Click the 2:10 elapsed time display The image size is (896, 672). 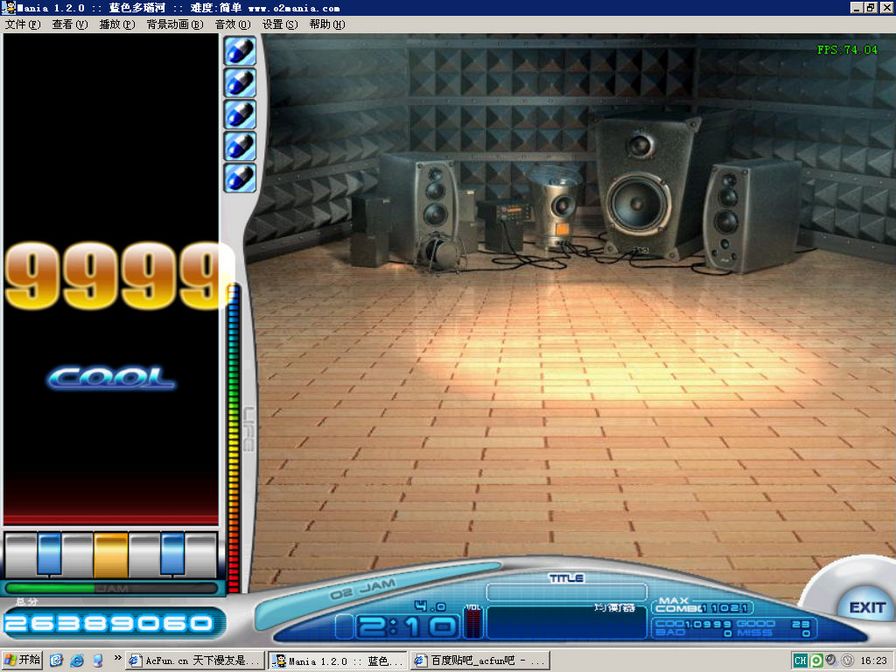click(407, 627)
